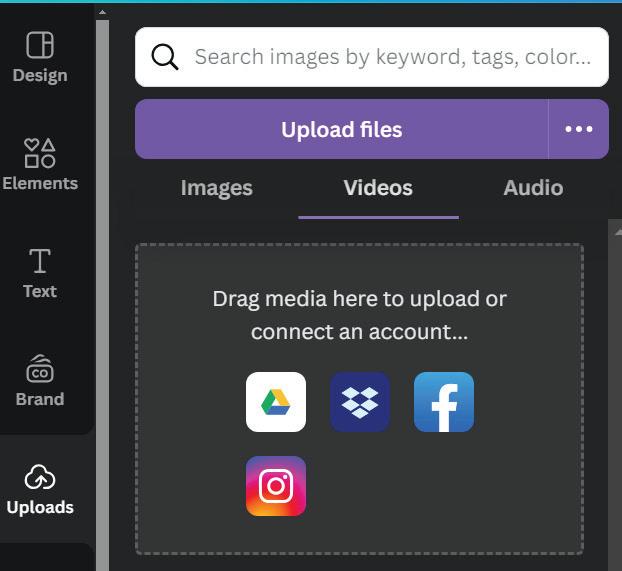This screenshot has width=622, height=571.
Task: Switch to the Images tab
Action: click(x=217, y=188)
